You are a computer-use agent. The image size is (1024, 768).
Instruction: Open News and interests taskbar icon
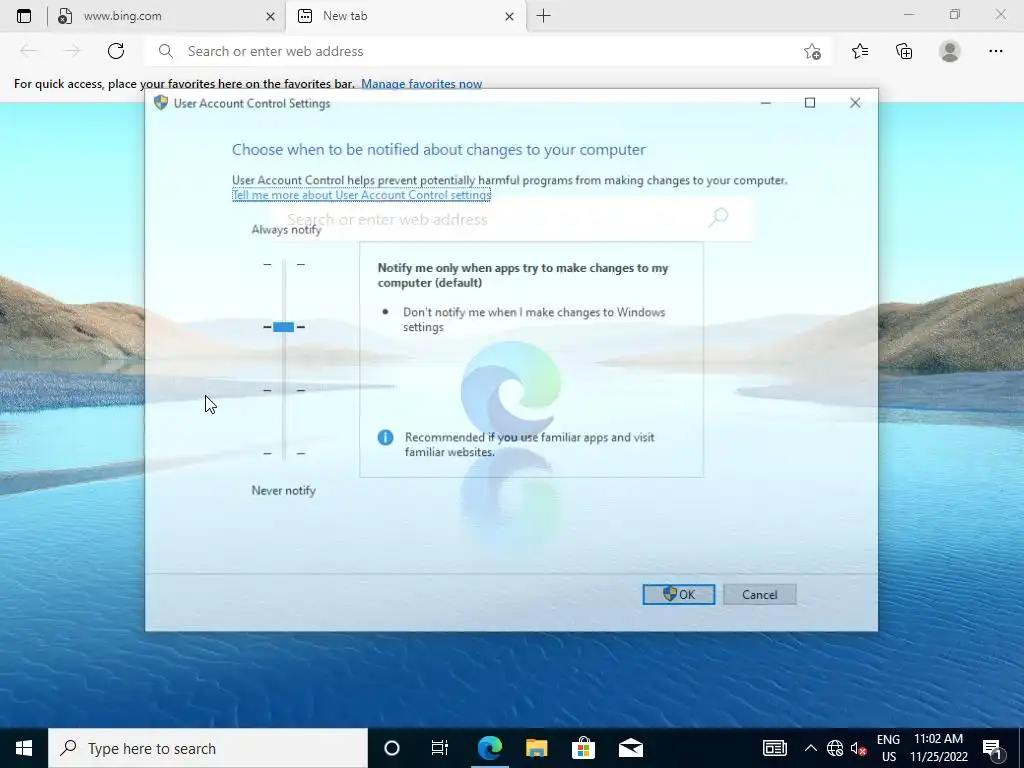click(775, 748)
